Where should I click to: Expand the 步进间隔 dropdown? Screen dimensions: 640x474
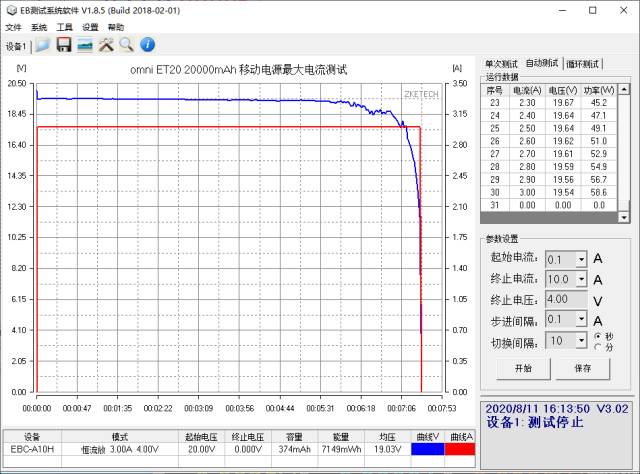click(581, 319)
